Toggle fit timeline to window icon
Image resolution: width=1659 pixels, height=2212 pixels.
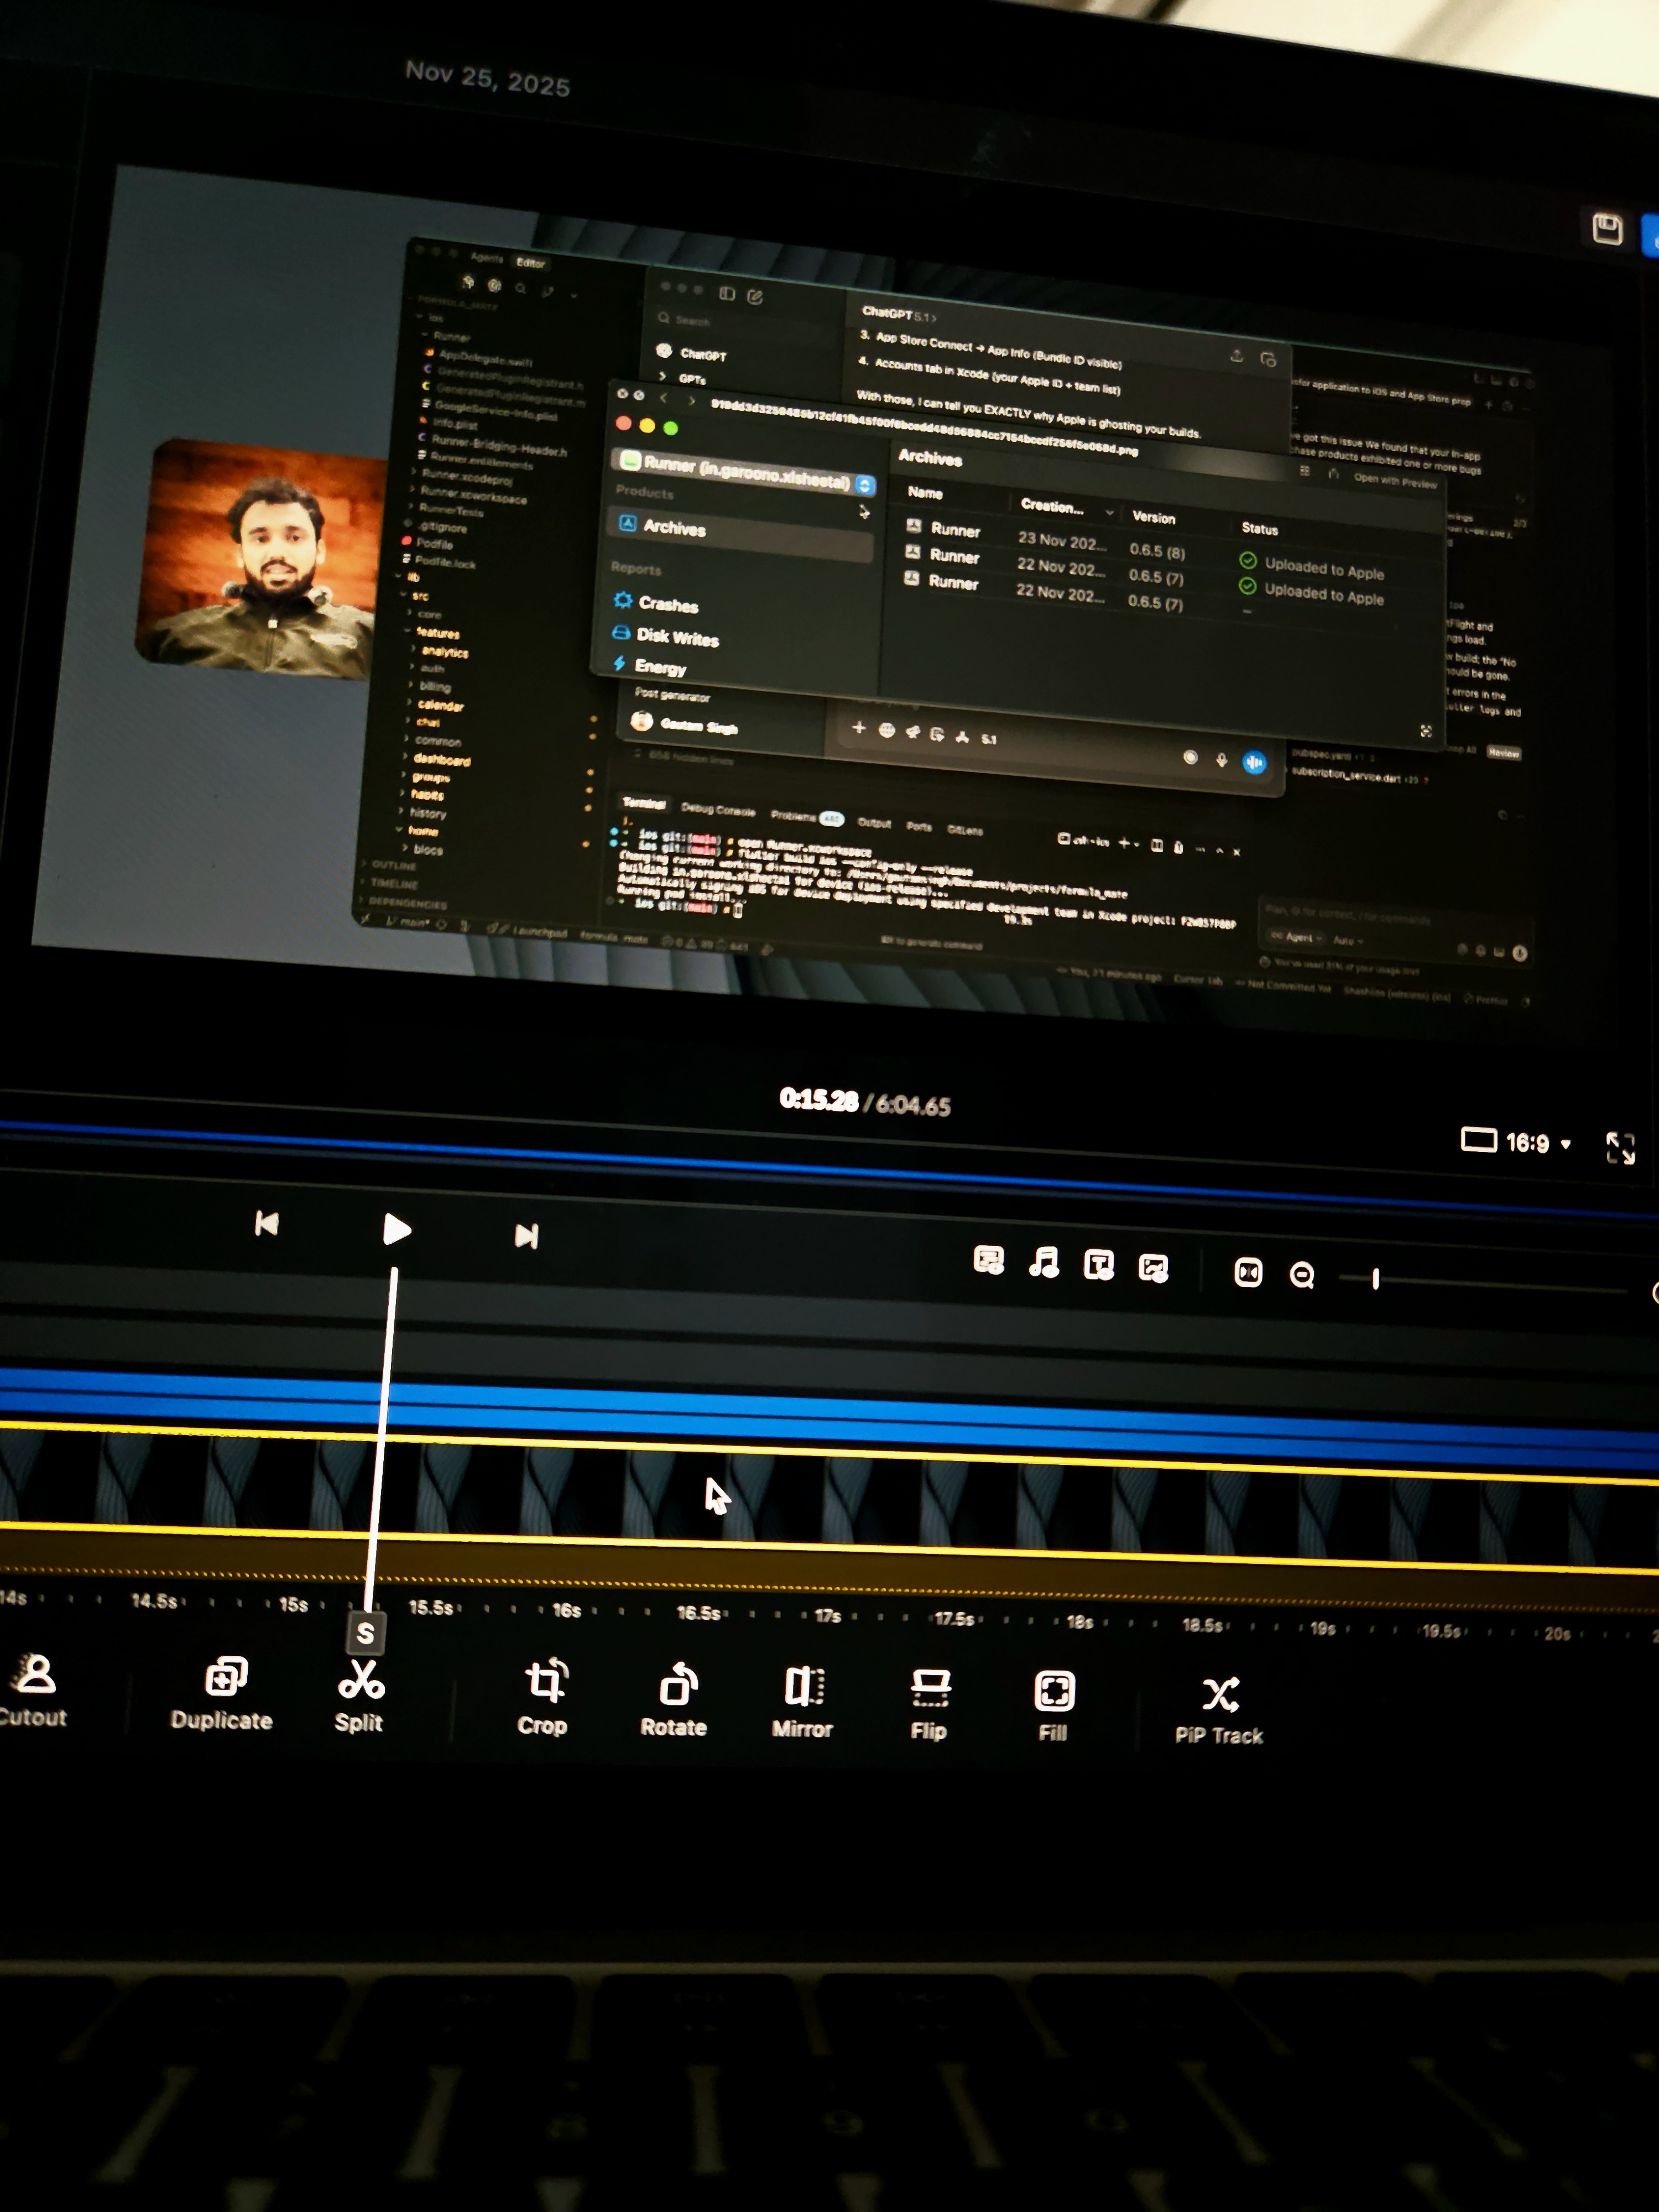click(x=1248, y=1272)
